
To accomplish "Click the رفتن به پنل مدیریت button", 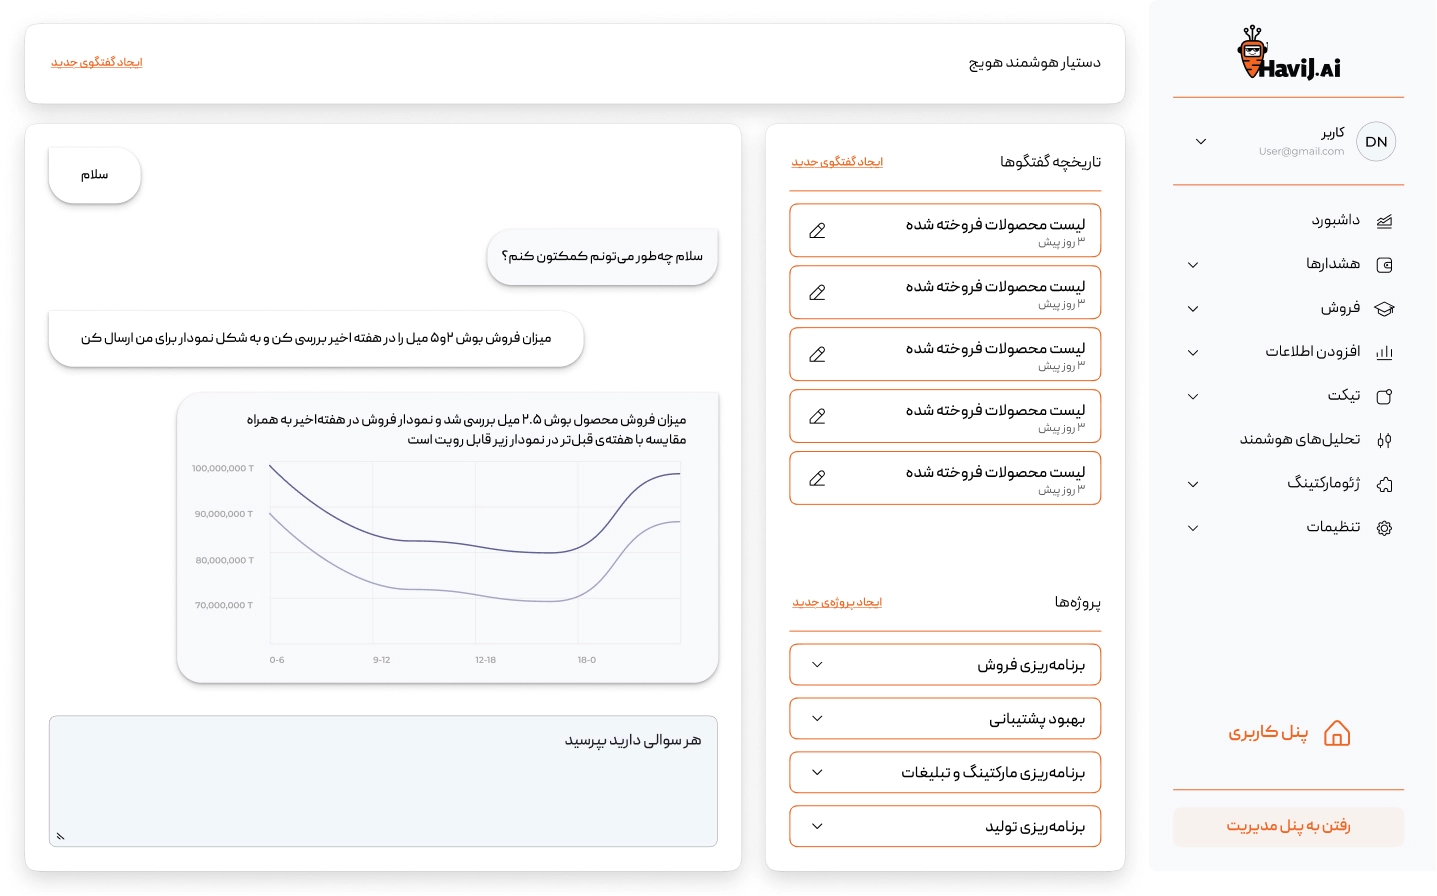I will point(1288,826).
